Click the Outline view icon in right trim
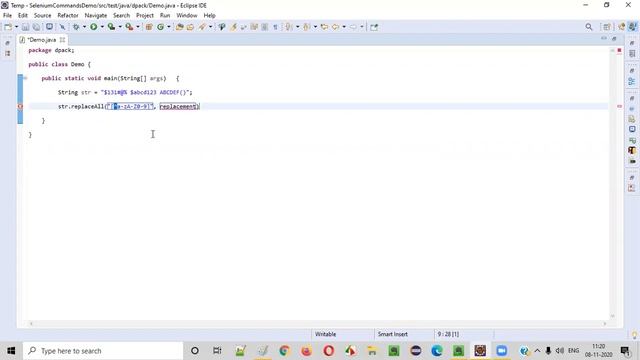 pos(632,82)
